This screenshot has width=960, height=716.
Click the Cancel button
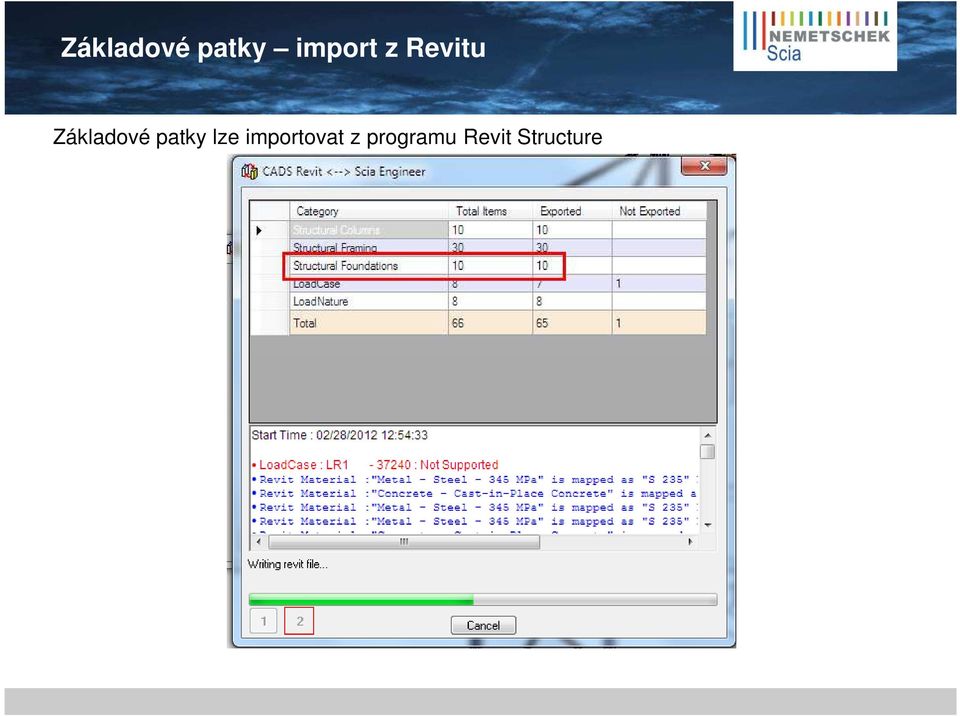click(x=483, y=625)
